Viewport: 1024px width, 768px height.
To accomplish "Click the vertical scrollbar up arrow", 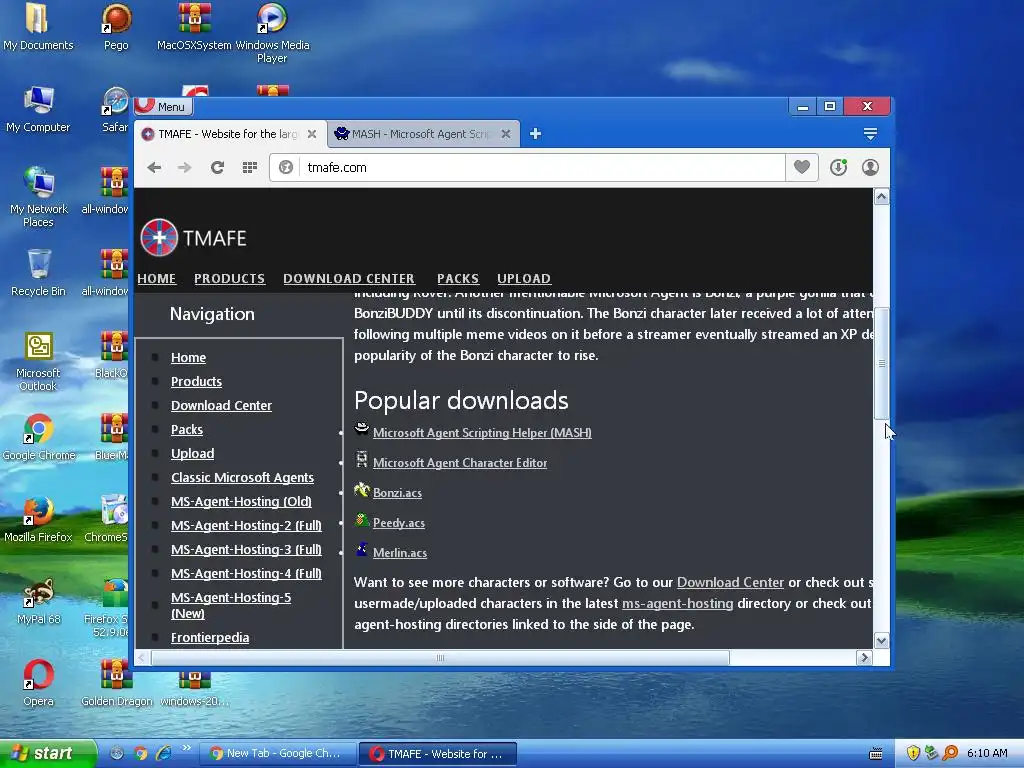I will point(881,197).
